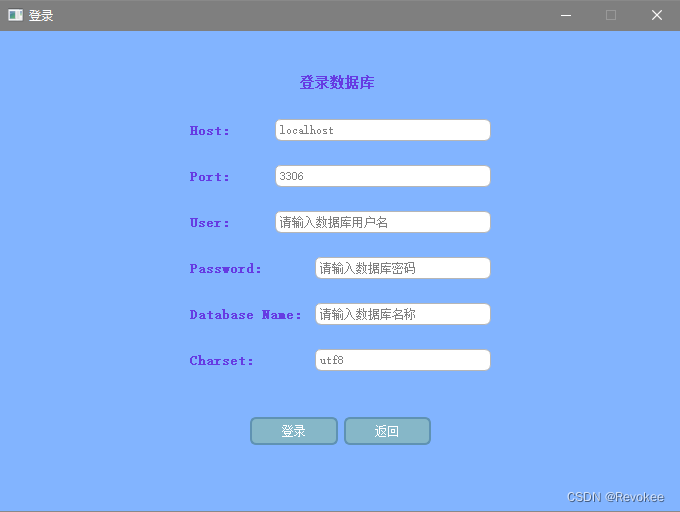Close the 登录 window

657,15
